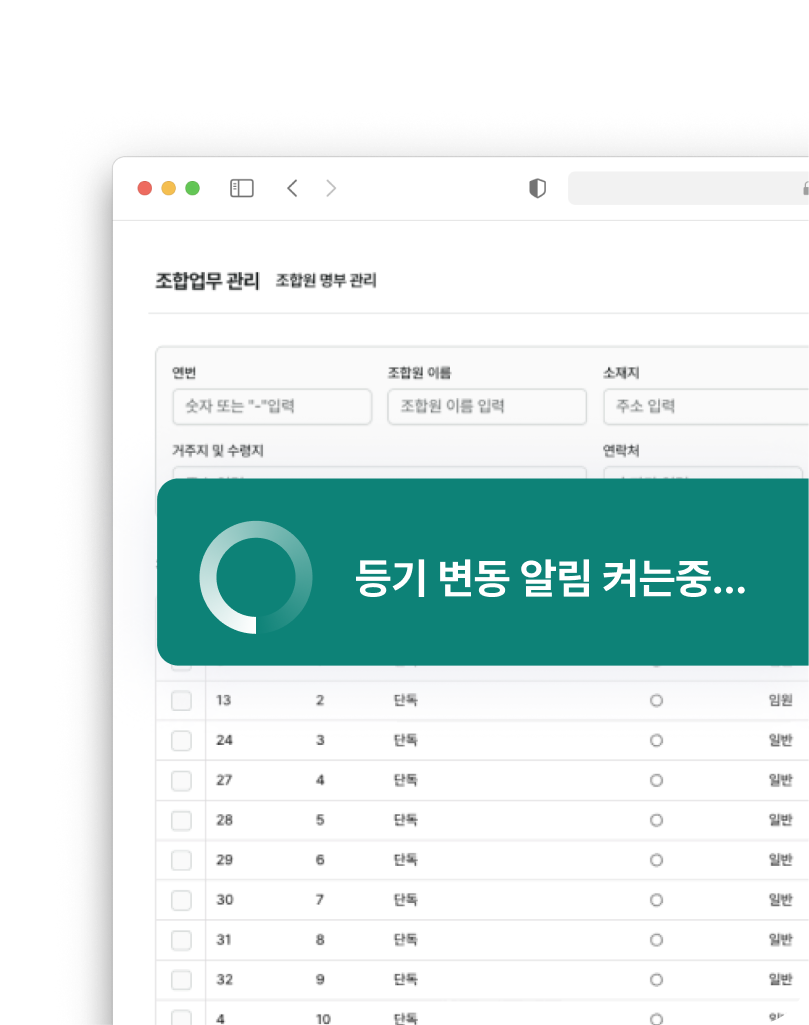The image size is (809, 1025).
Task: Check the box in row 29
Action: click(181, 860)
